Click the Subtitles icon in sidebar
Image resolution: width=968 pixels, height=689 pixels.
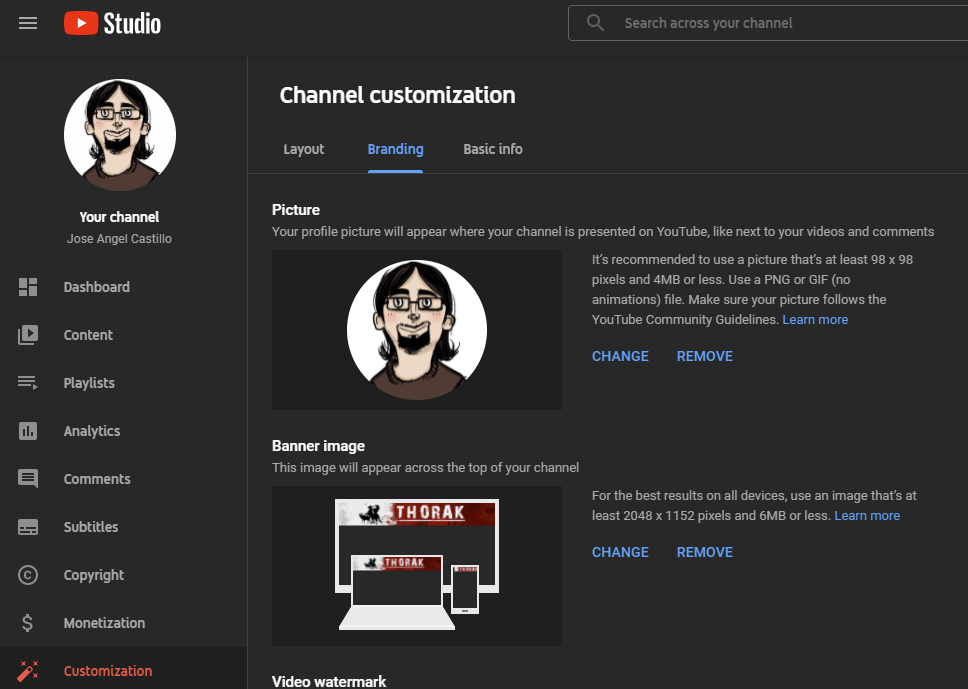[x=28, y=527]
